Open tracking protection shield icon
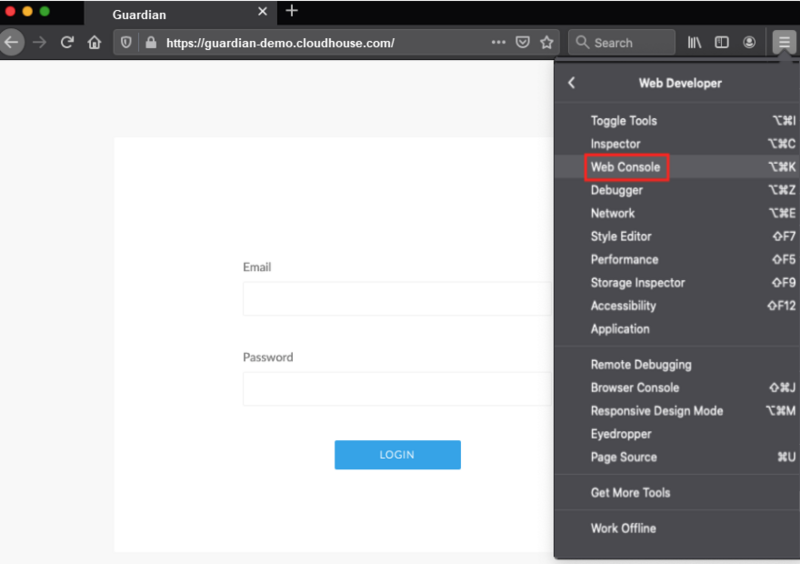The width and height of the screenshot is (800, 564). [127, 42]
